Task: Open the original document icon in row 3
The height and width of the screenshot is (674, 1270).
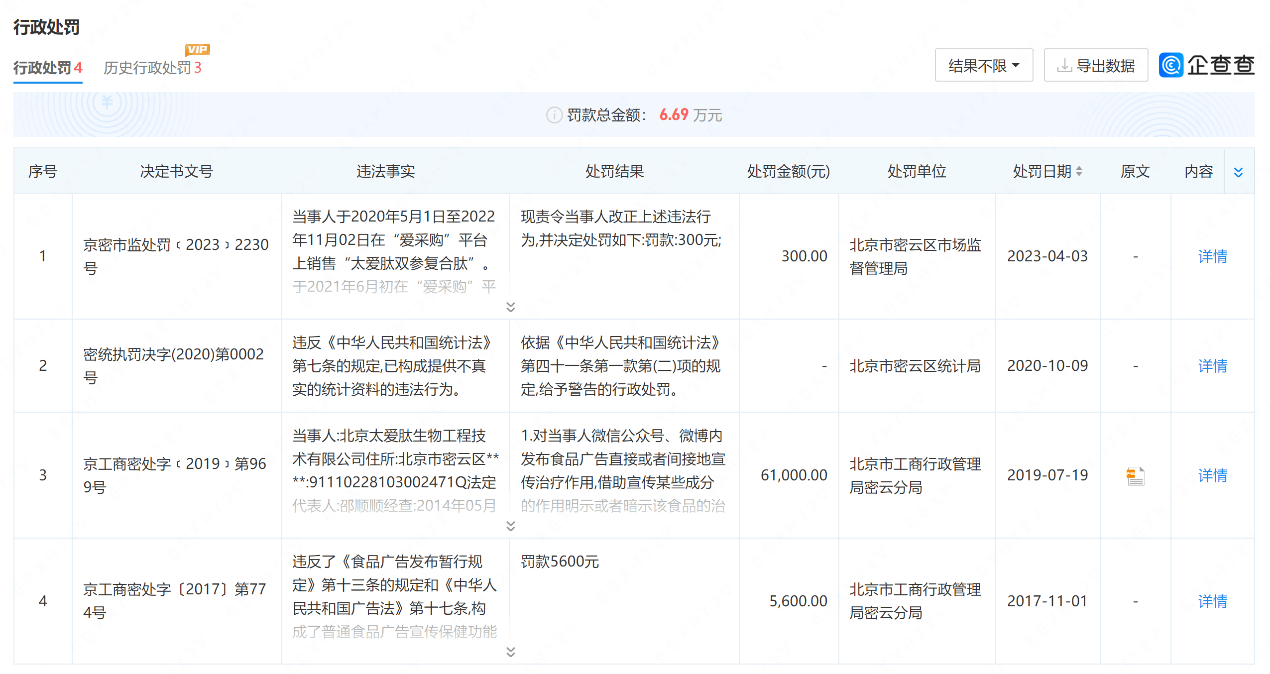Action: (x=1135, y=476)
